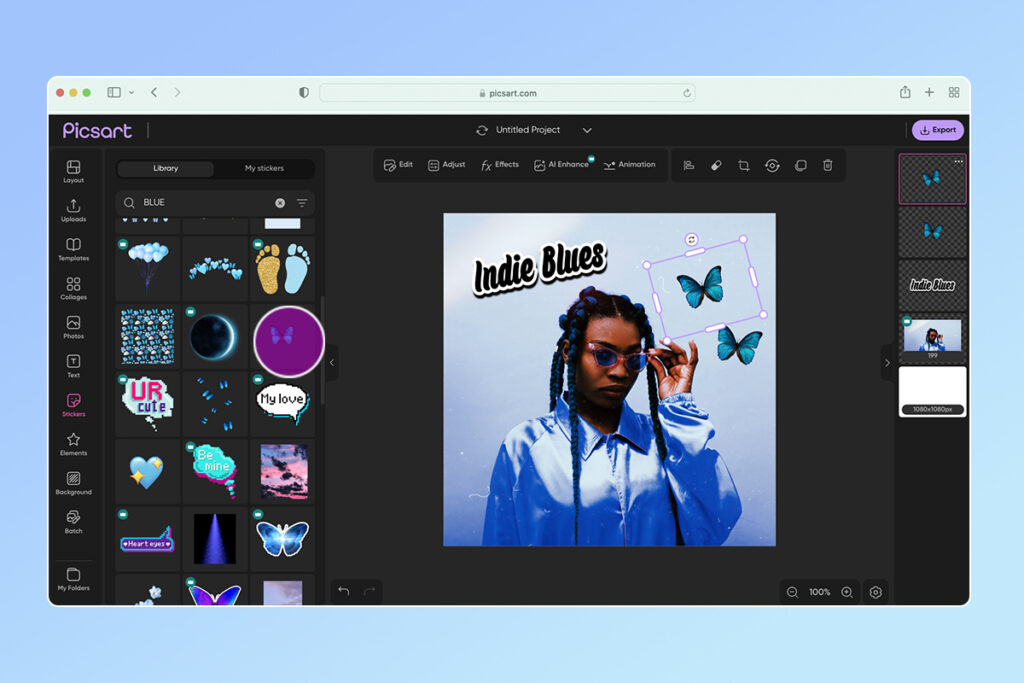Select the butterfly sticker in search results

tap(282, 537)
